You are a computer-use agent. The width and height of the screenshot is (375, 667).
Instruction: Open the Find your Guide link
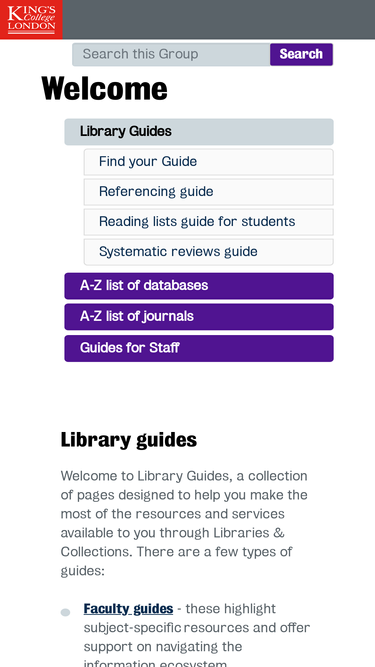click(208, 162)
